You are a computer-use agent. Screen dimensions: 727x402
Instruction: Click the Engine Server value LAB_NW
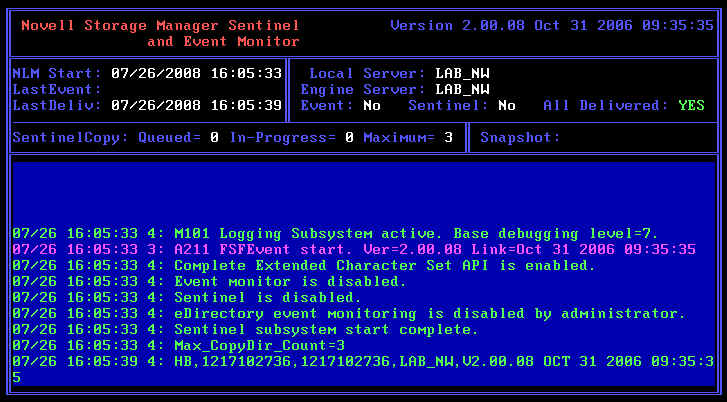click(462, 89)
